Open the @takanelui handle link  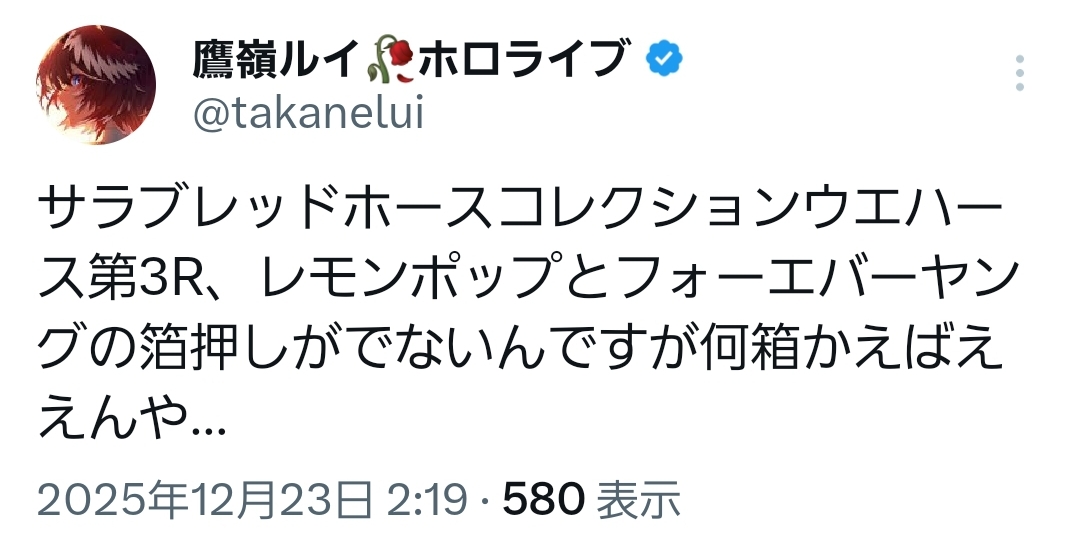(307, 115)
